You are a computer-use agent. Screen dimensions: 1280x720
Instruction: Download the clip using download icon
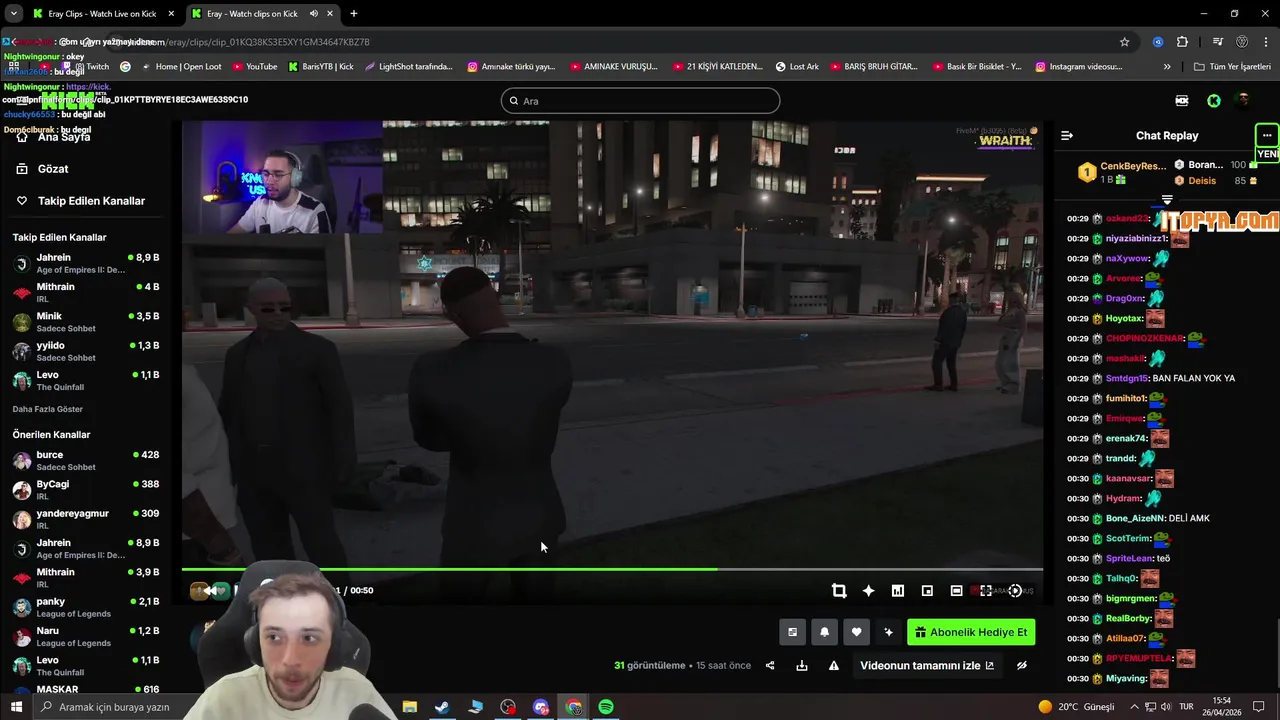[802, 666]
